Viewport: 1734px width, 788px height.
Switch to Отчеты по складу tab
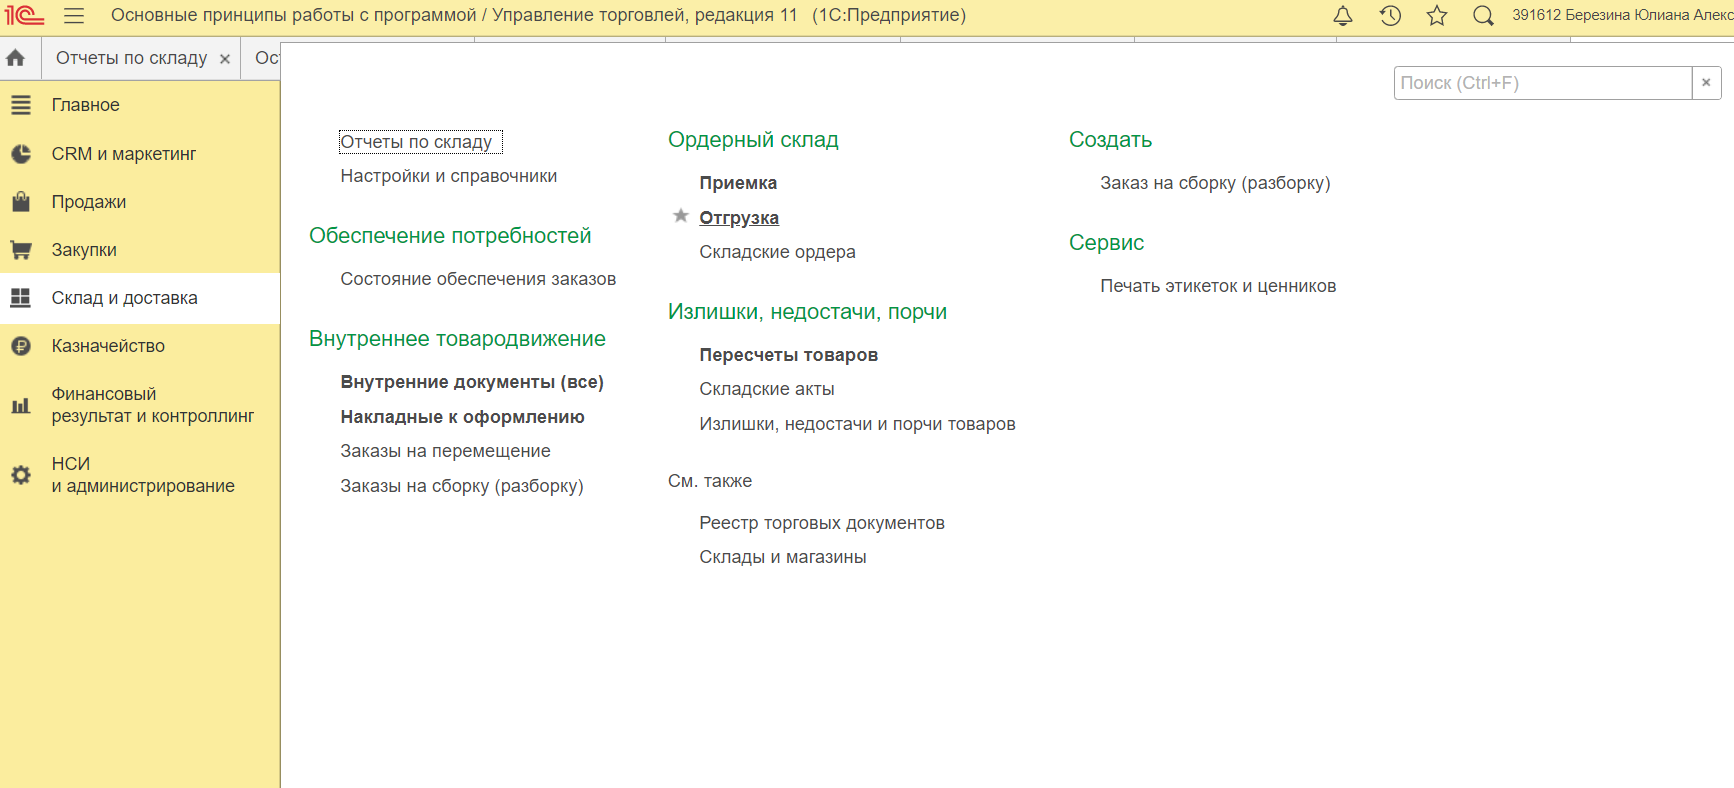tap(131, 58)
